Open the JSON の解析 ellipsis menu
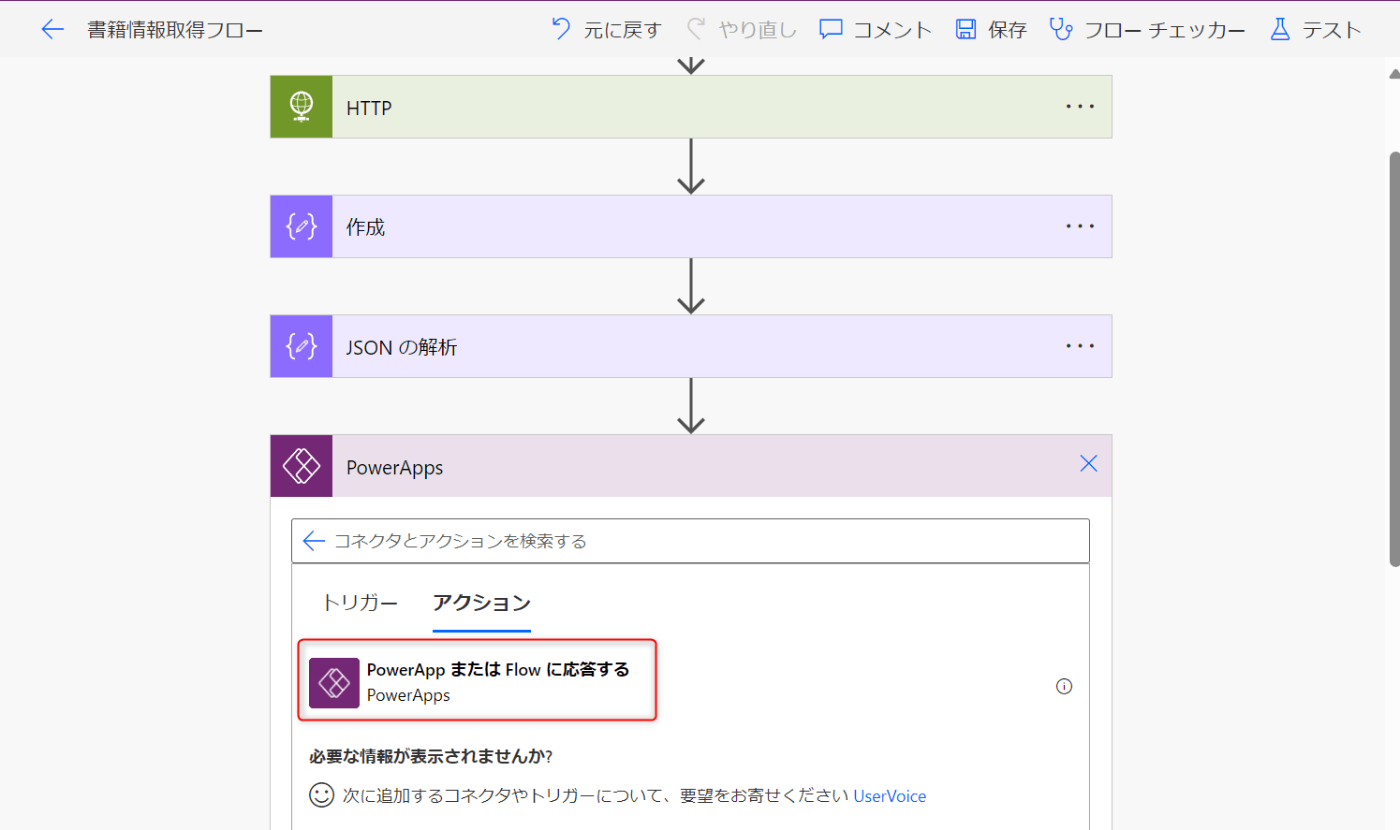The width and height of the screenshot is (1400, 830). (1080, 346)
